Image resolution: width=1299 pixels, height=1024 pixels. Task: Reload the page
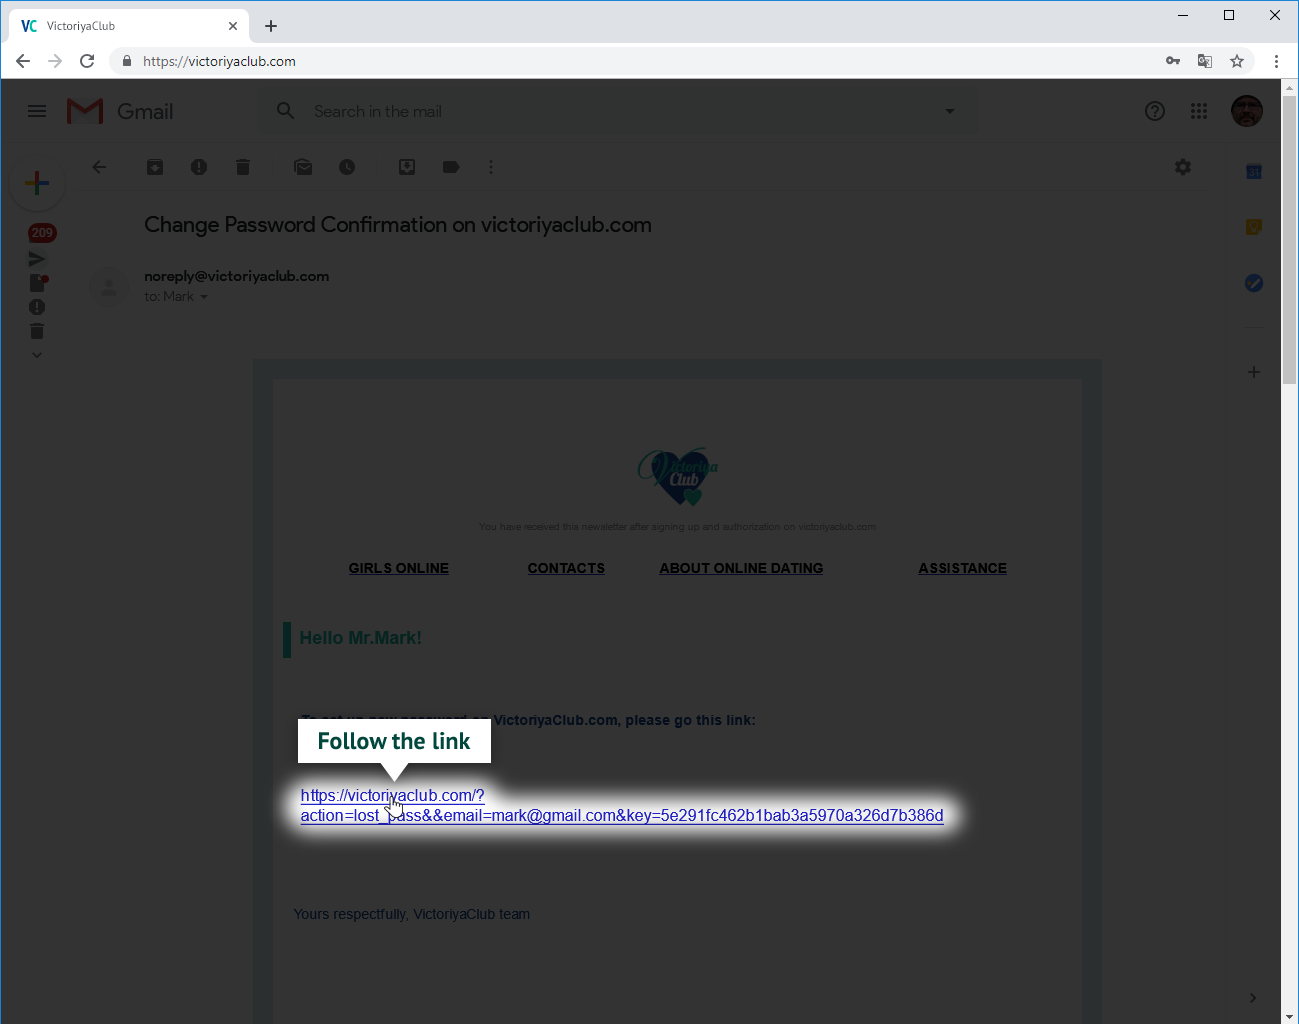(87, 61)
